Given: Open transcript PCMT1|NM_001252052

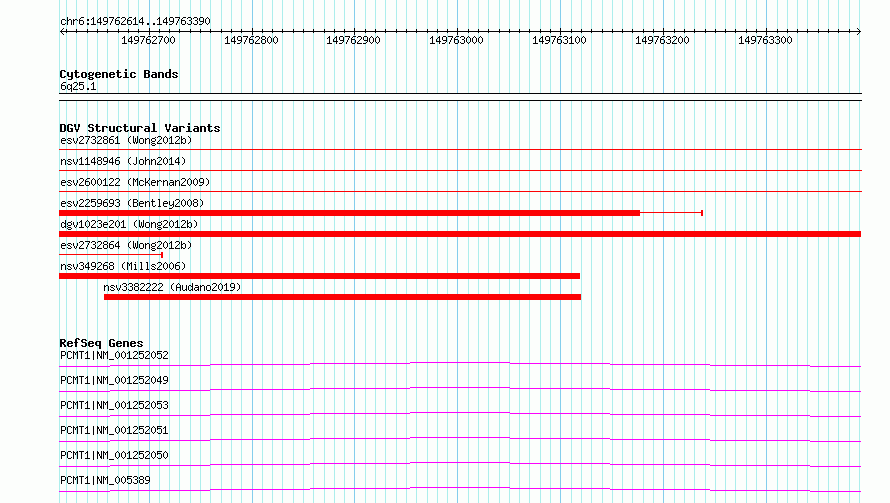Looking at the screenshot, I should click(x=114, y=355).
